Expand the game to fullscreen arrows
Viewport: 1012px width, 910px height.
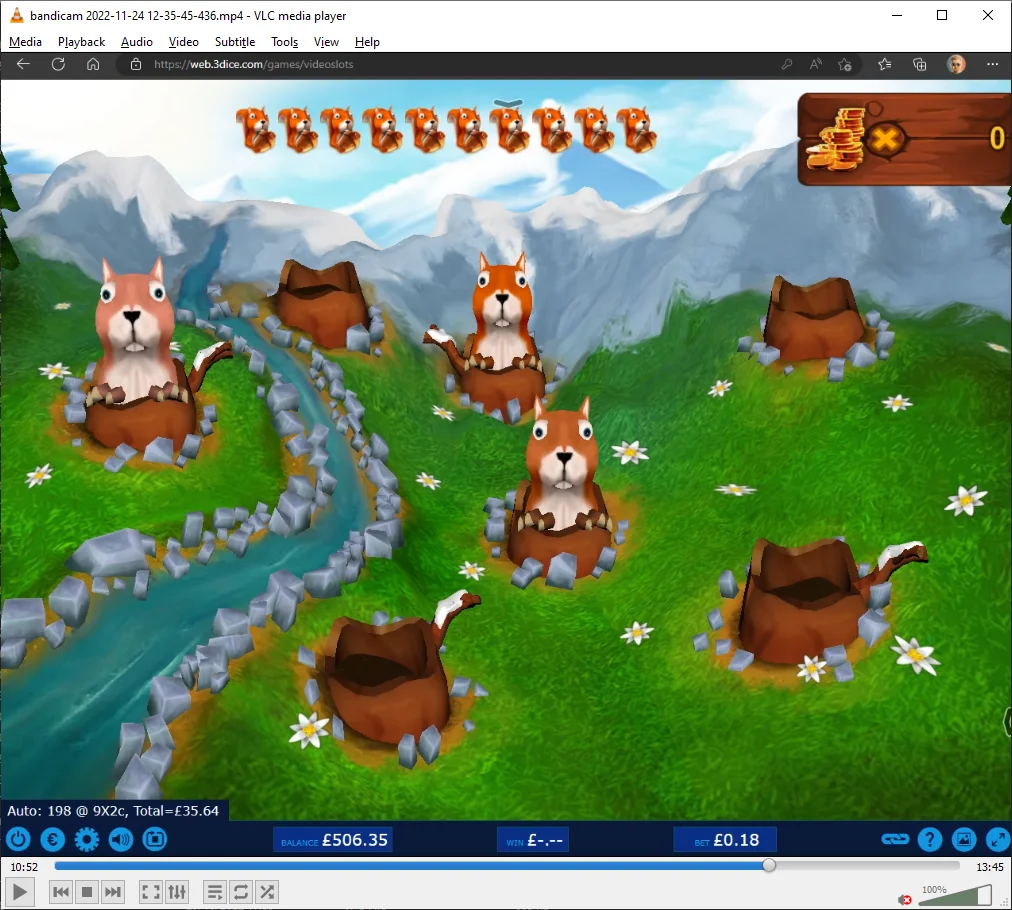998,840
